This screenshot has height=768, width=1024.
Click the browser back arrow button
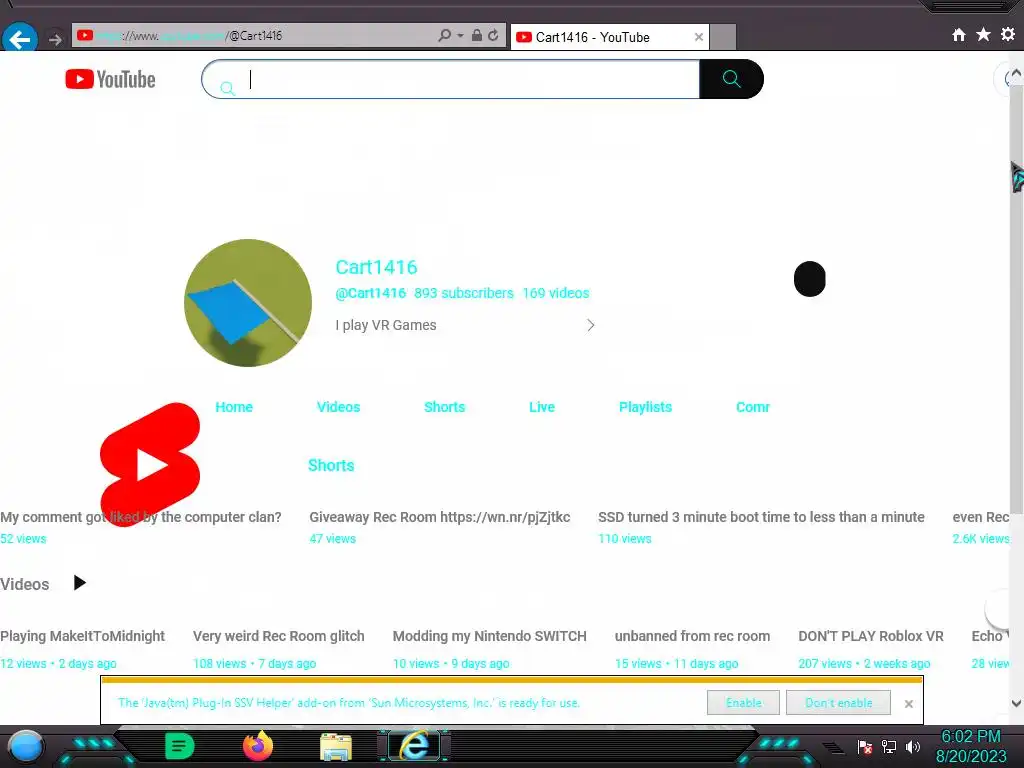[x=20, y=39]
